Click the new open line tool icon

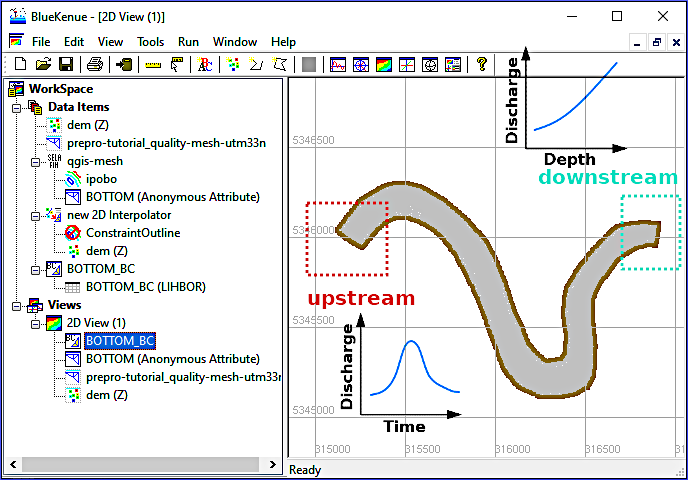(256, 64)
